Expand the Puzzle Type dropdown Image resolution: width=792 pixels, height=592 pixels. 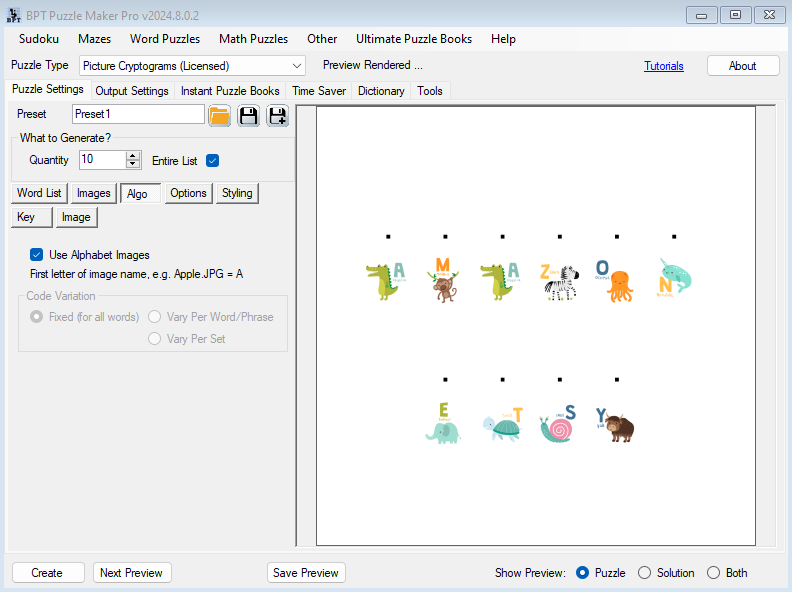click(x=297, y=66)
